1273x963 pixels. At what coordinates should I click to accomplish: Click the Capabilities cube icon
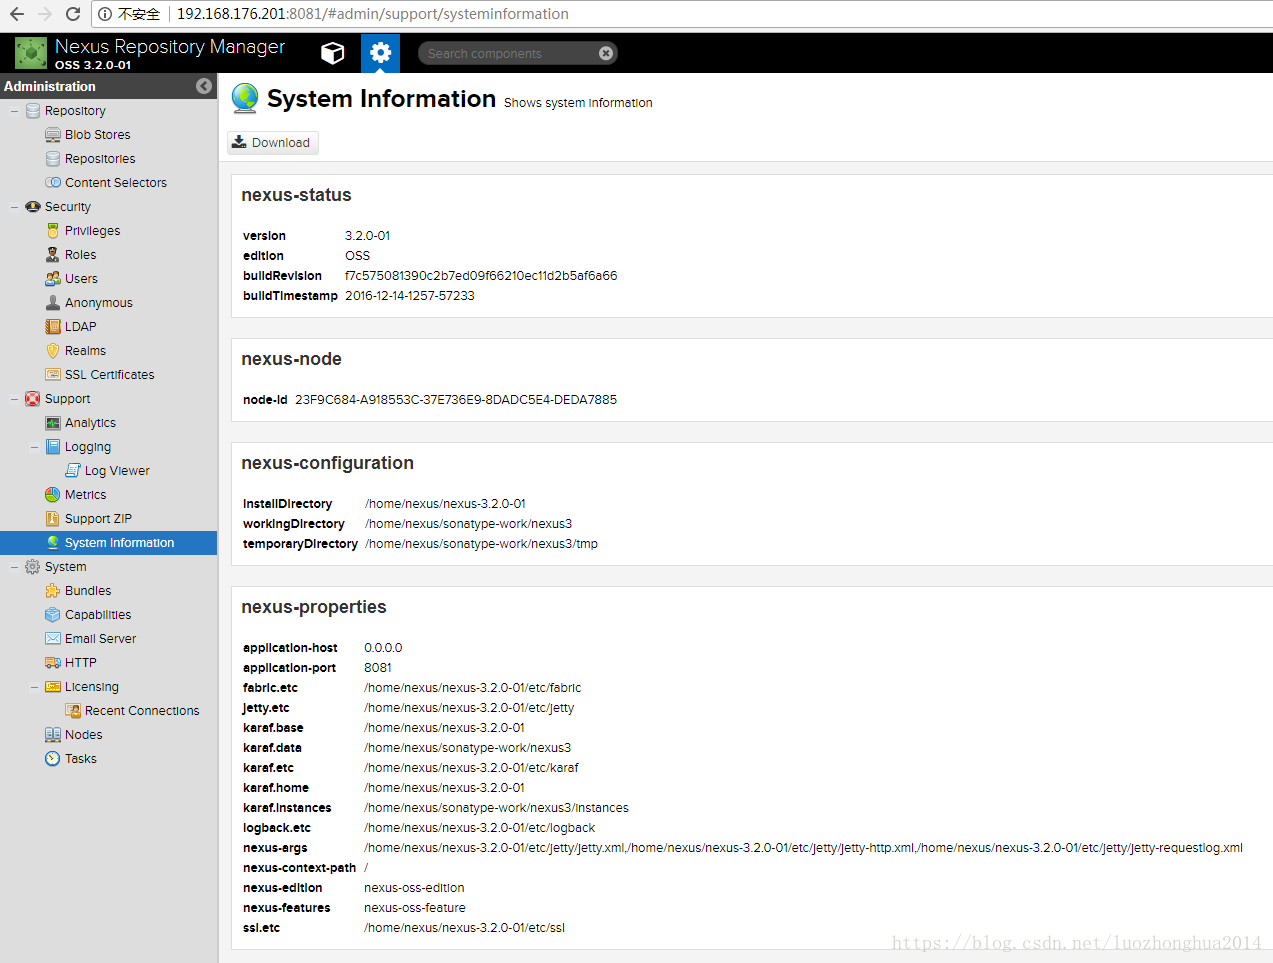[53, 615]
